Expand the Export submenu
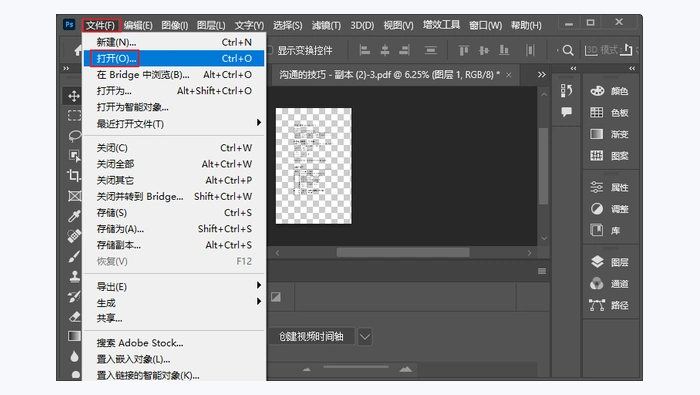Viewport: 700px width, 395px height. coord(259,285)
